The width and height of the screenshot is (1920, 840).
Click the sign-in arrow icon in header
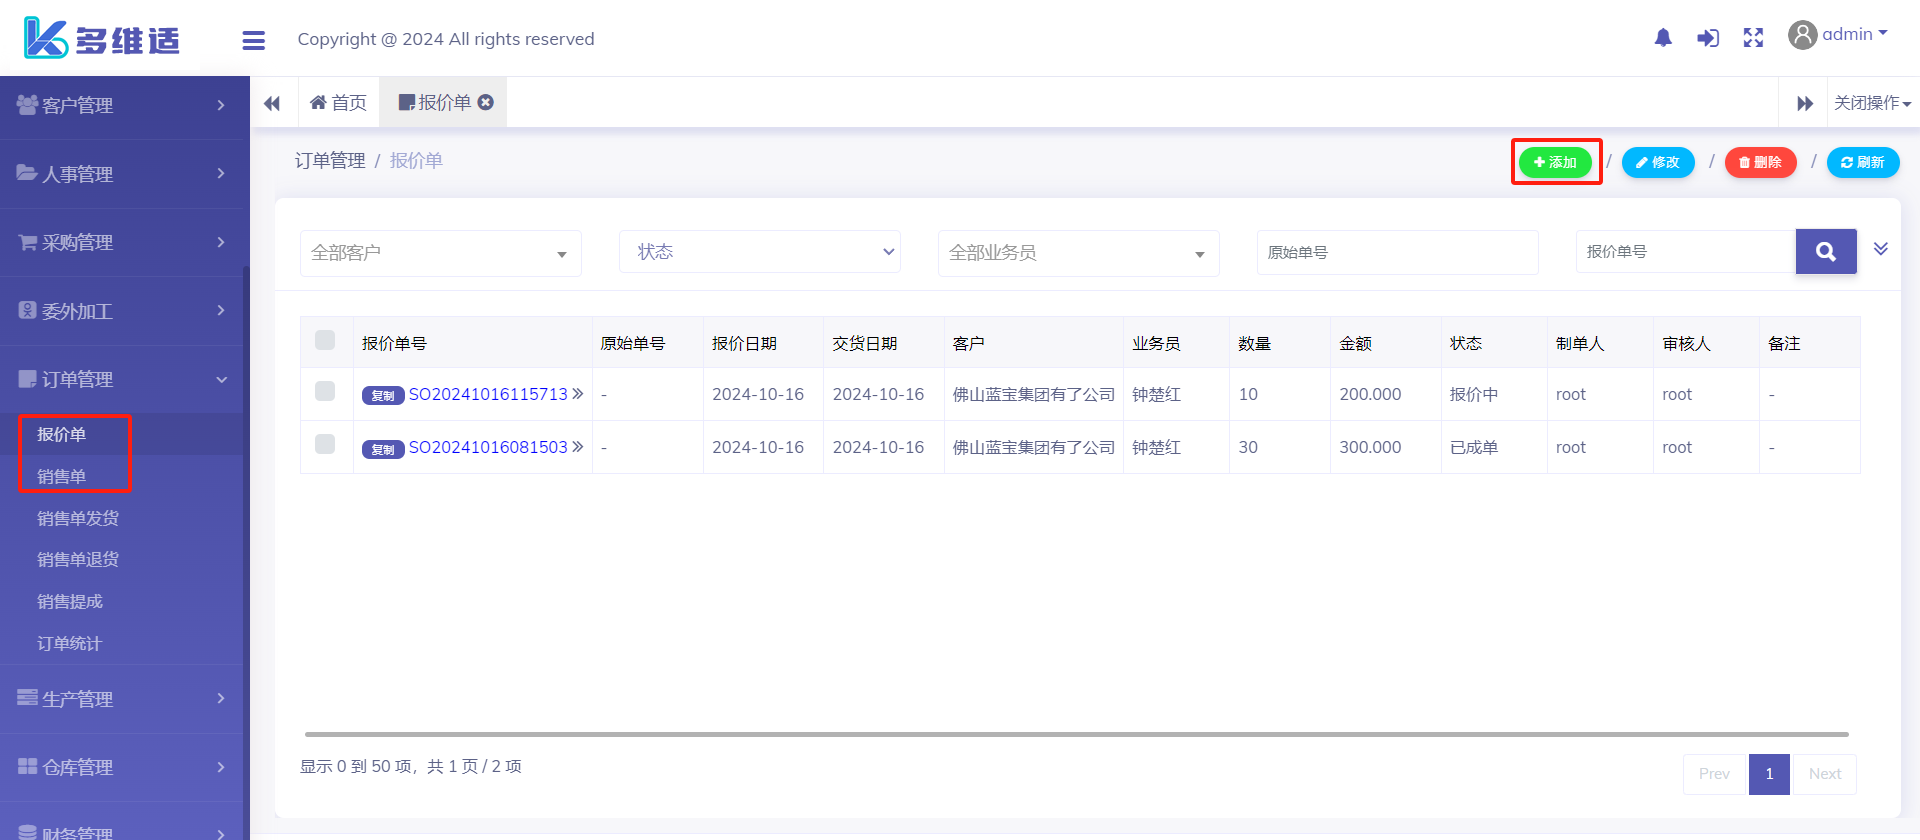pos(1708,38)
